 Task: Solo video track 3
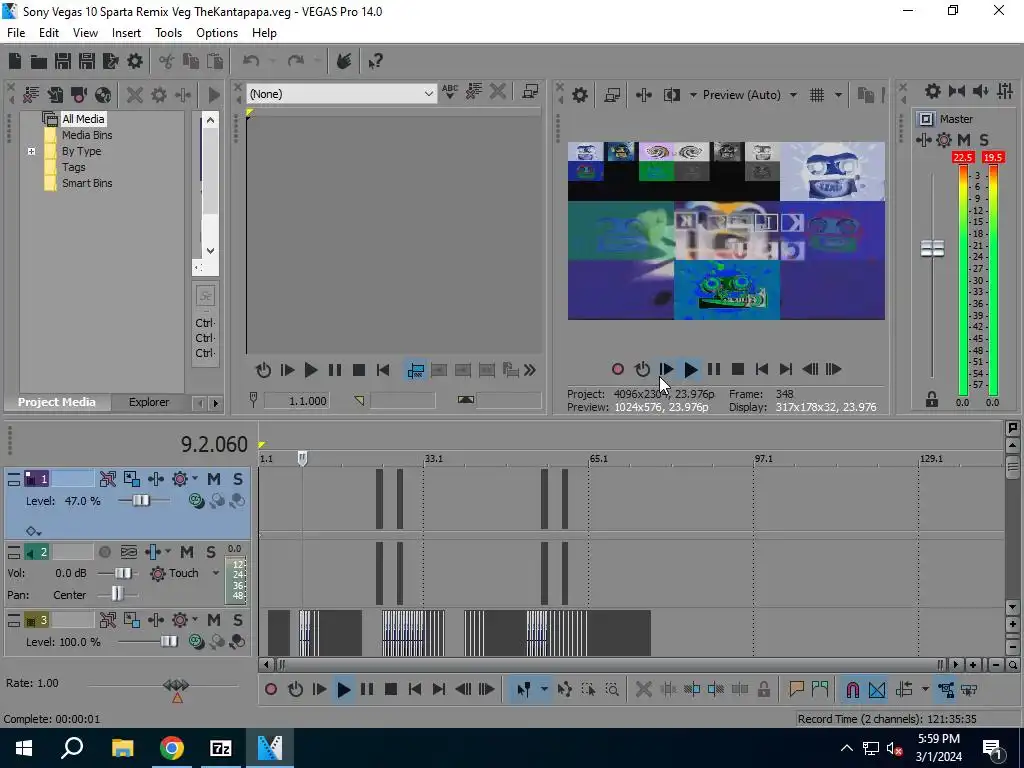click(238, 620)
